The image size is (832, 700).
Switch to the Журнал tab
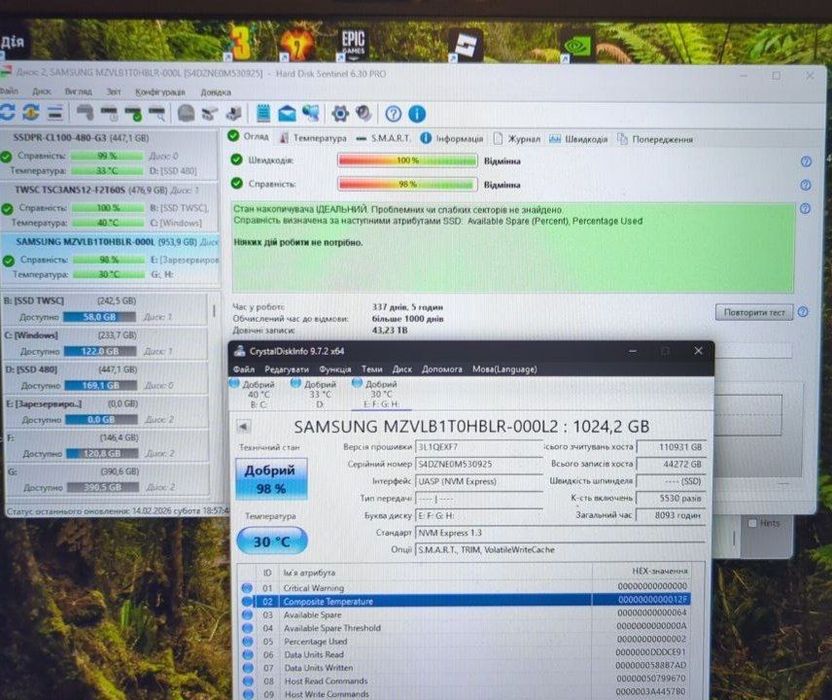(x=517, y=139)
